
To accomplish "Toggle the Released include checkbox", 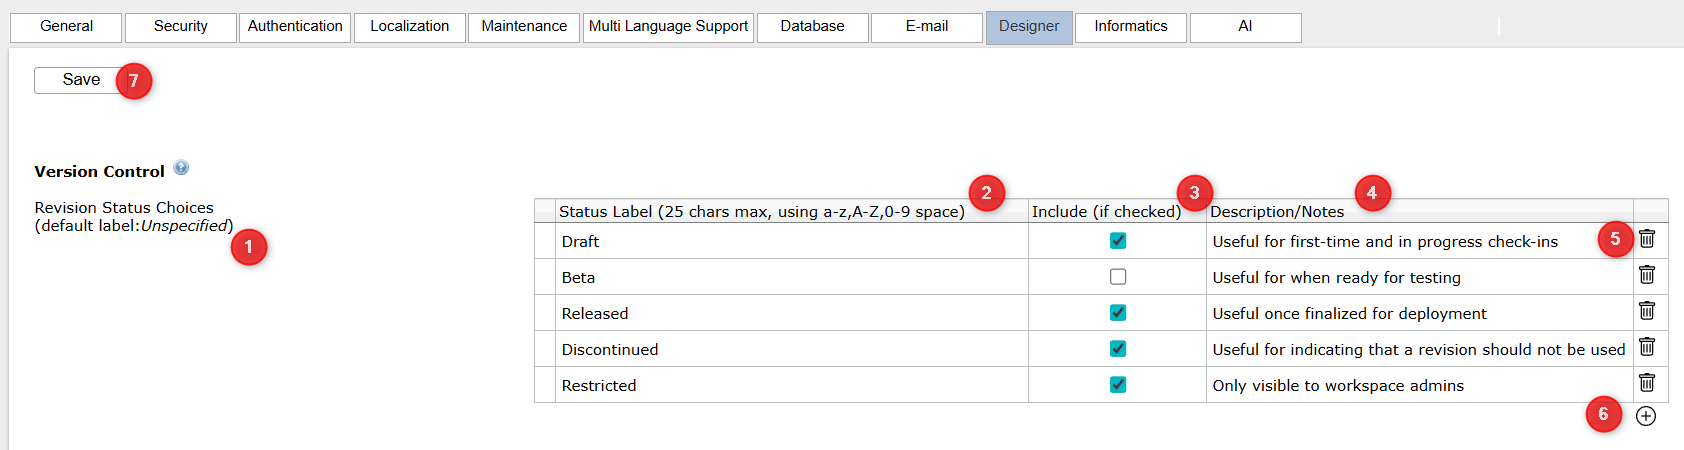I will pos(1118,313).
